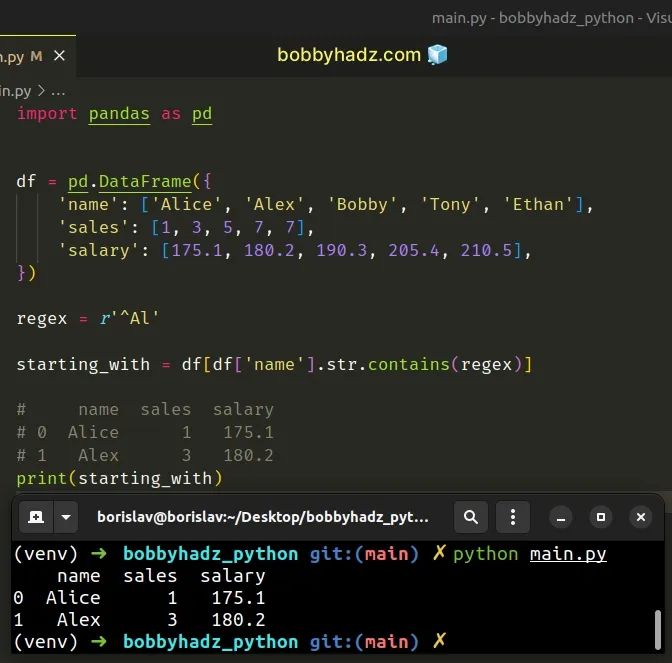This screenshot has width=672, height=663.
Task: Click the 'sales' dictionary key
Action: 93,227
